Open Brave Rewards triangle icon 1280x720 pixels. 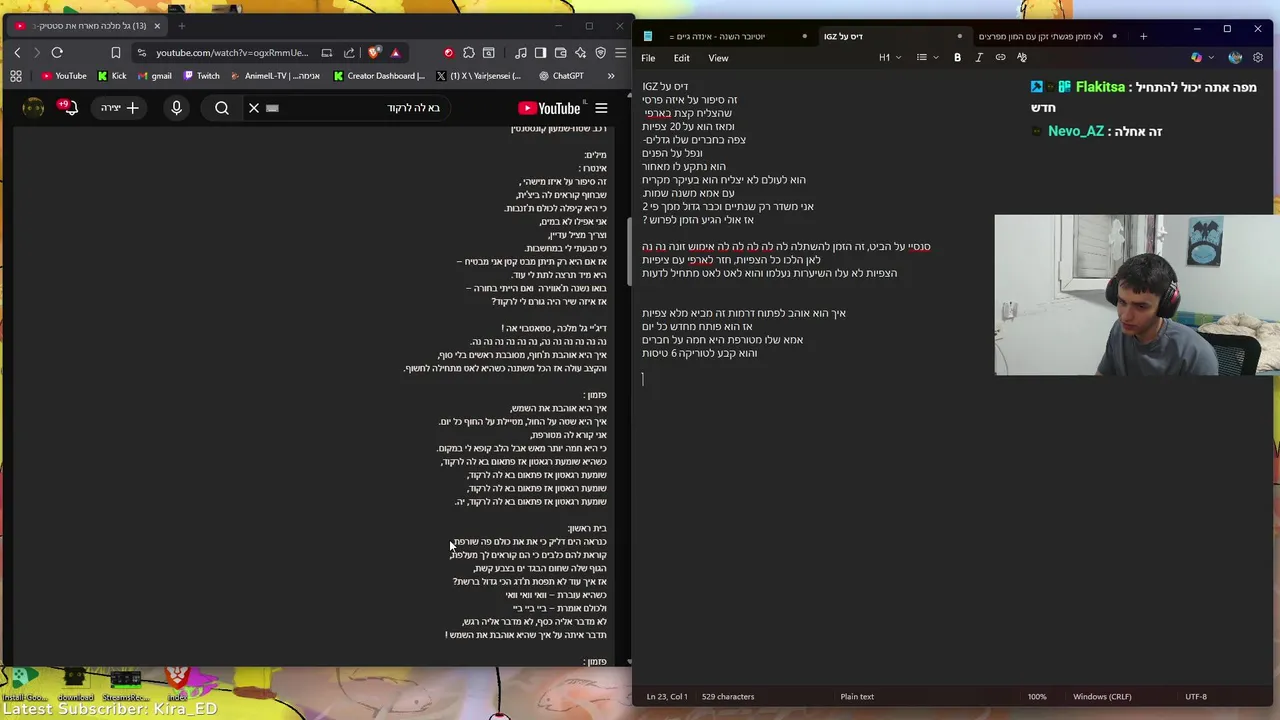(395, 53)
